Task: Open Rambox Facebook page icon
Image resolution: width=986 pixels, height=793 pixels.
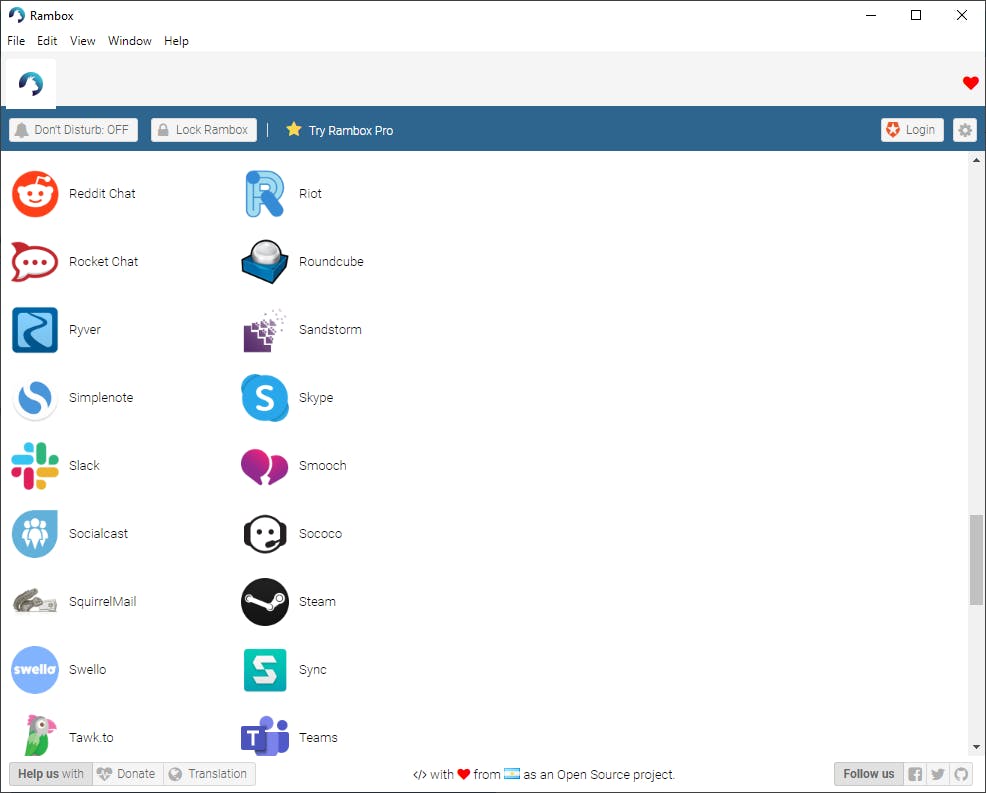Action: coord(915,774)
